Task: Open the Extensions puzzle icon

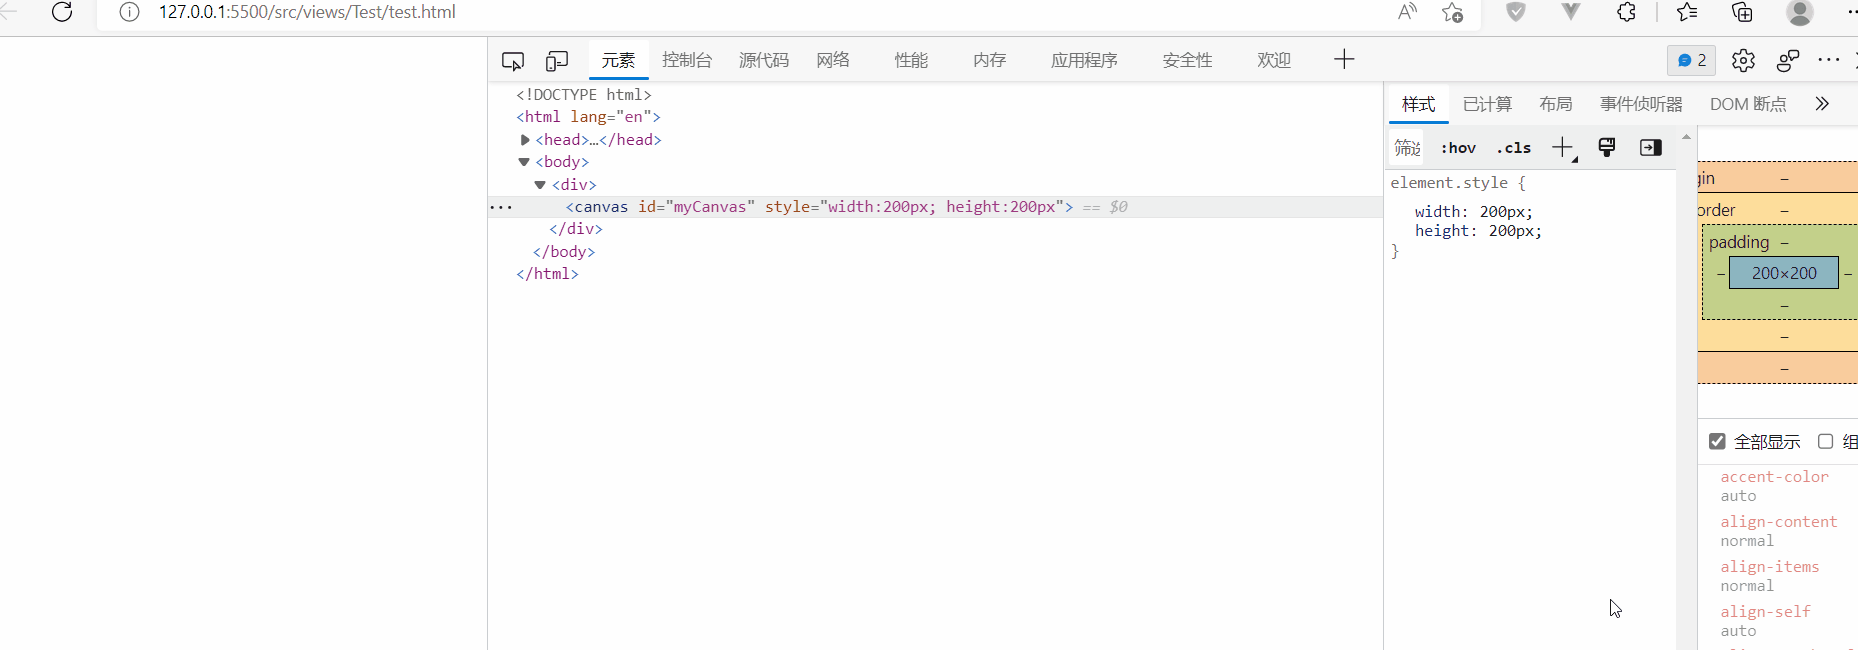Action: click(x=1627, y=12)
